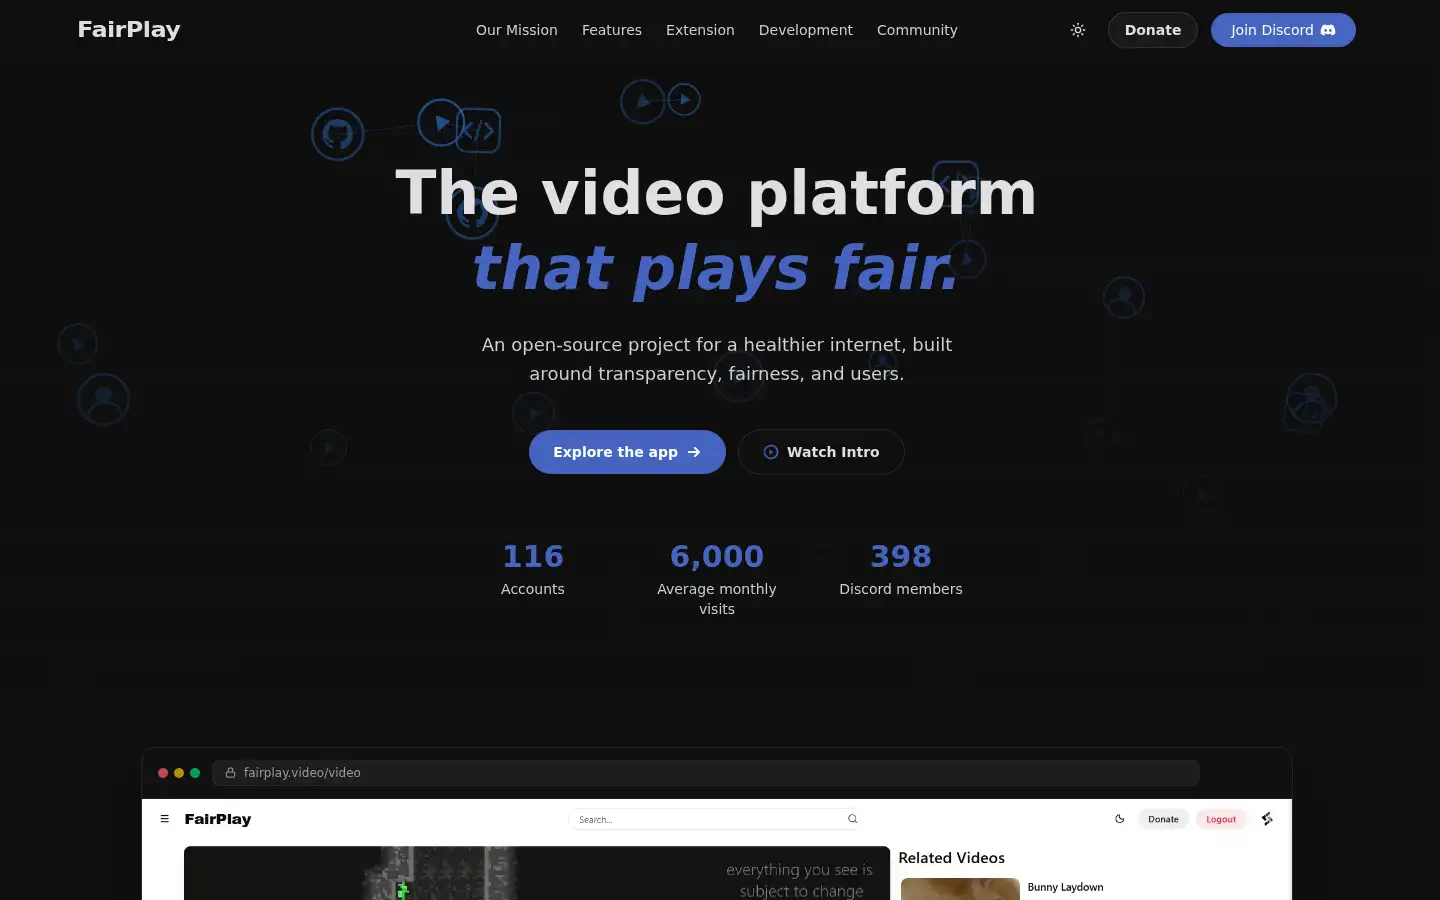1440x900 pixels.
Task: Toggle dark mode moon icon in preview
Action: 1120,819
